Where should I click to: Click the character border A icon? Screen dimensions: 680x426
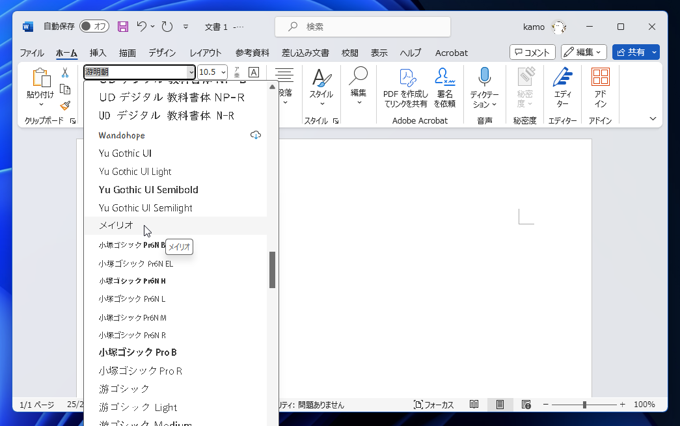[x=254, y=72]
